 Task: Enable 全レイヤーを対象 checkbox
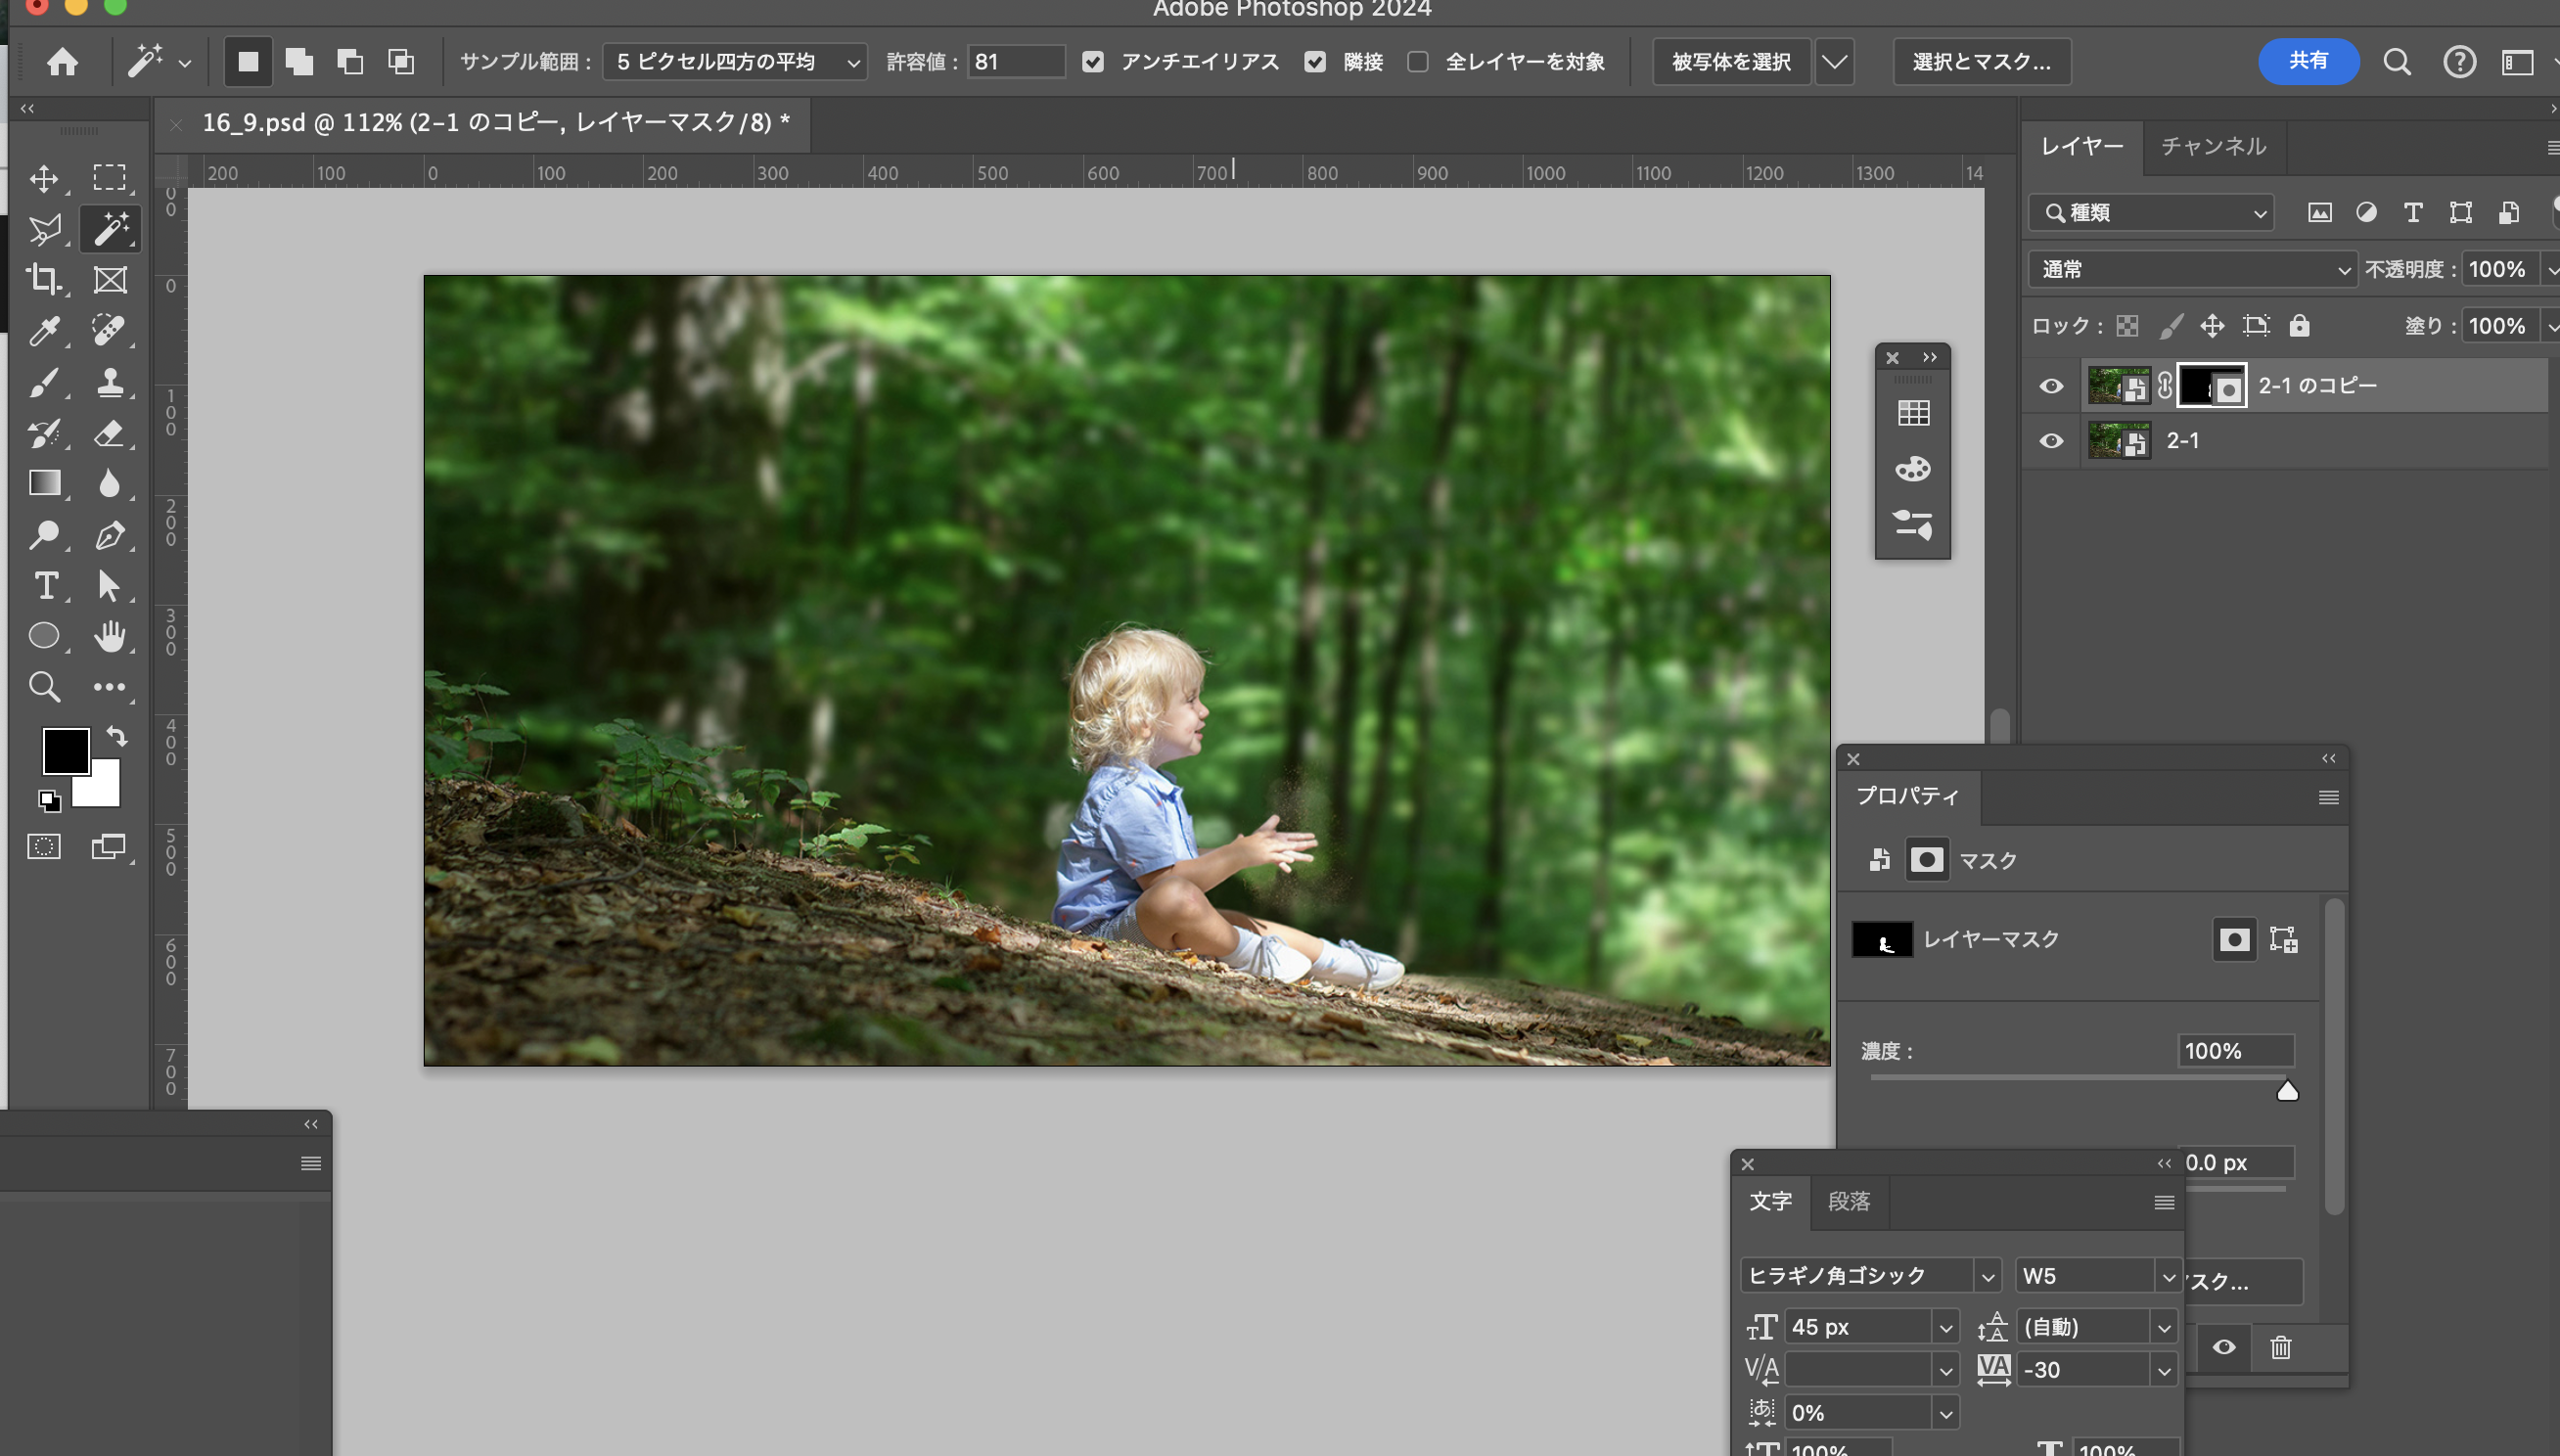[1417, 62]
